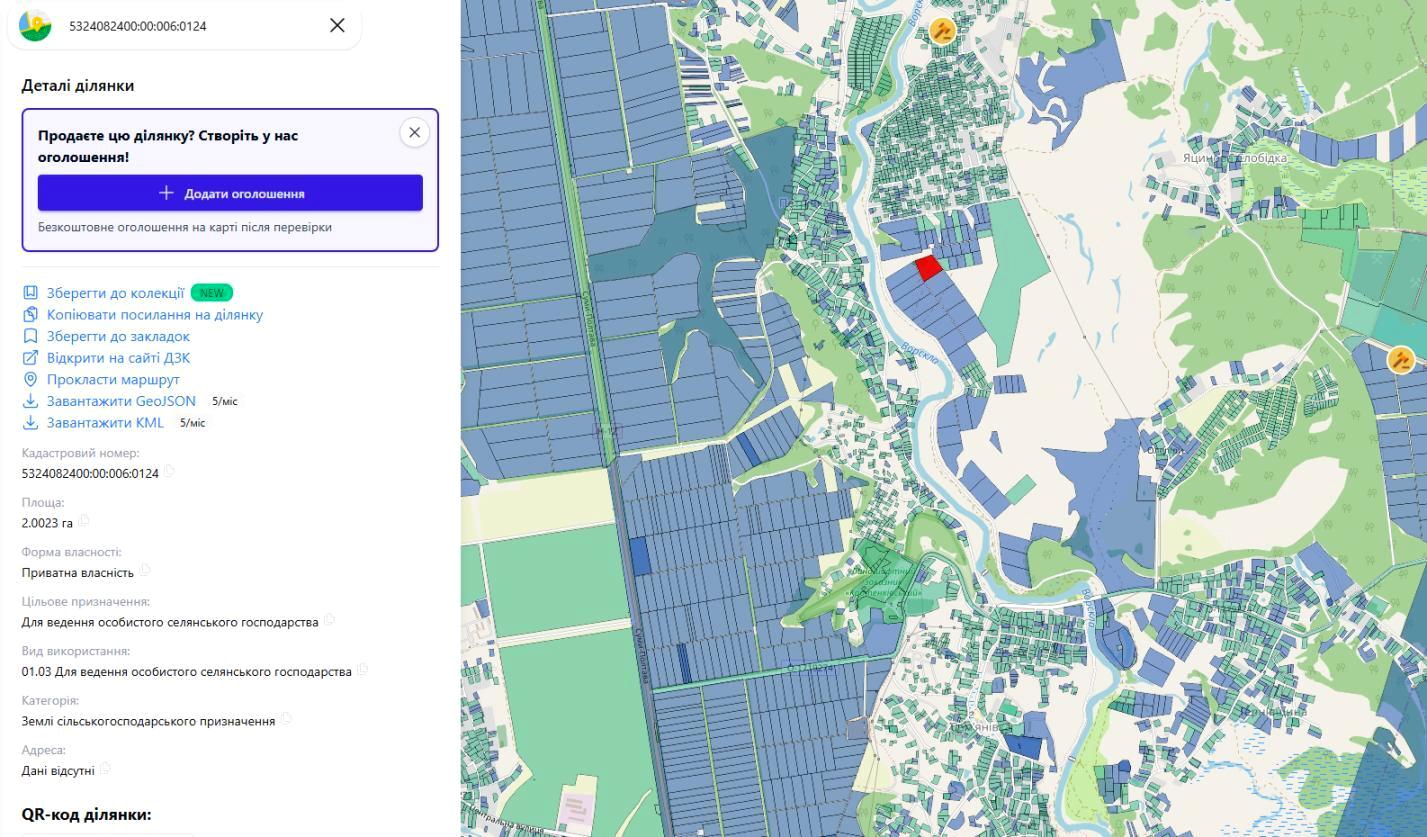Dismiss the sell-this-parcel promo box
Image resolution: width=1427 pixels, height=837 pixels.
414,132
